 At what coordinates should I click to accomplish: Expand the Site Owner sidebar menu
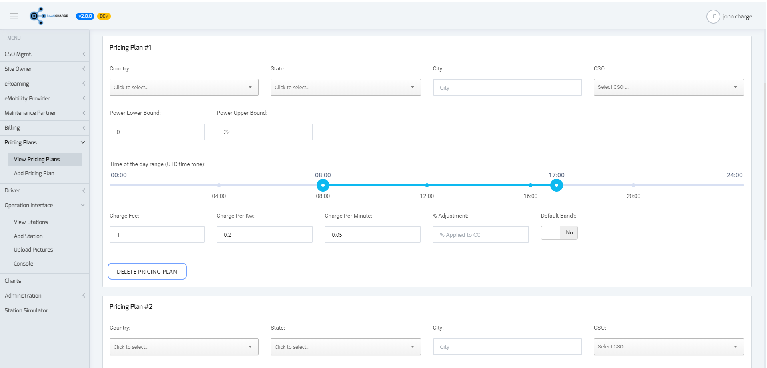coord(45,69)
